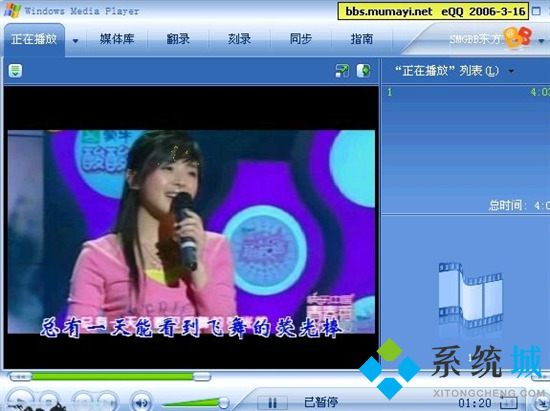Viewport: 550px width, 411px height.
Task: Click the now-playing options green icon
Action: pyautogui.click(x=15, y=71)
